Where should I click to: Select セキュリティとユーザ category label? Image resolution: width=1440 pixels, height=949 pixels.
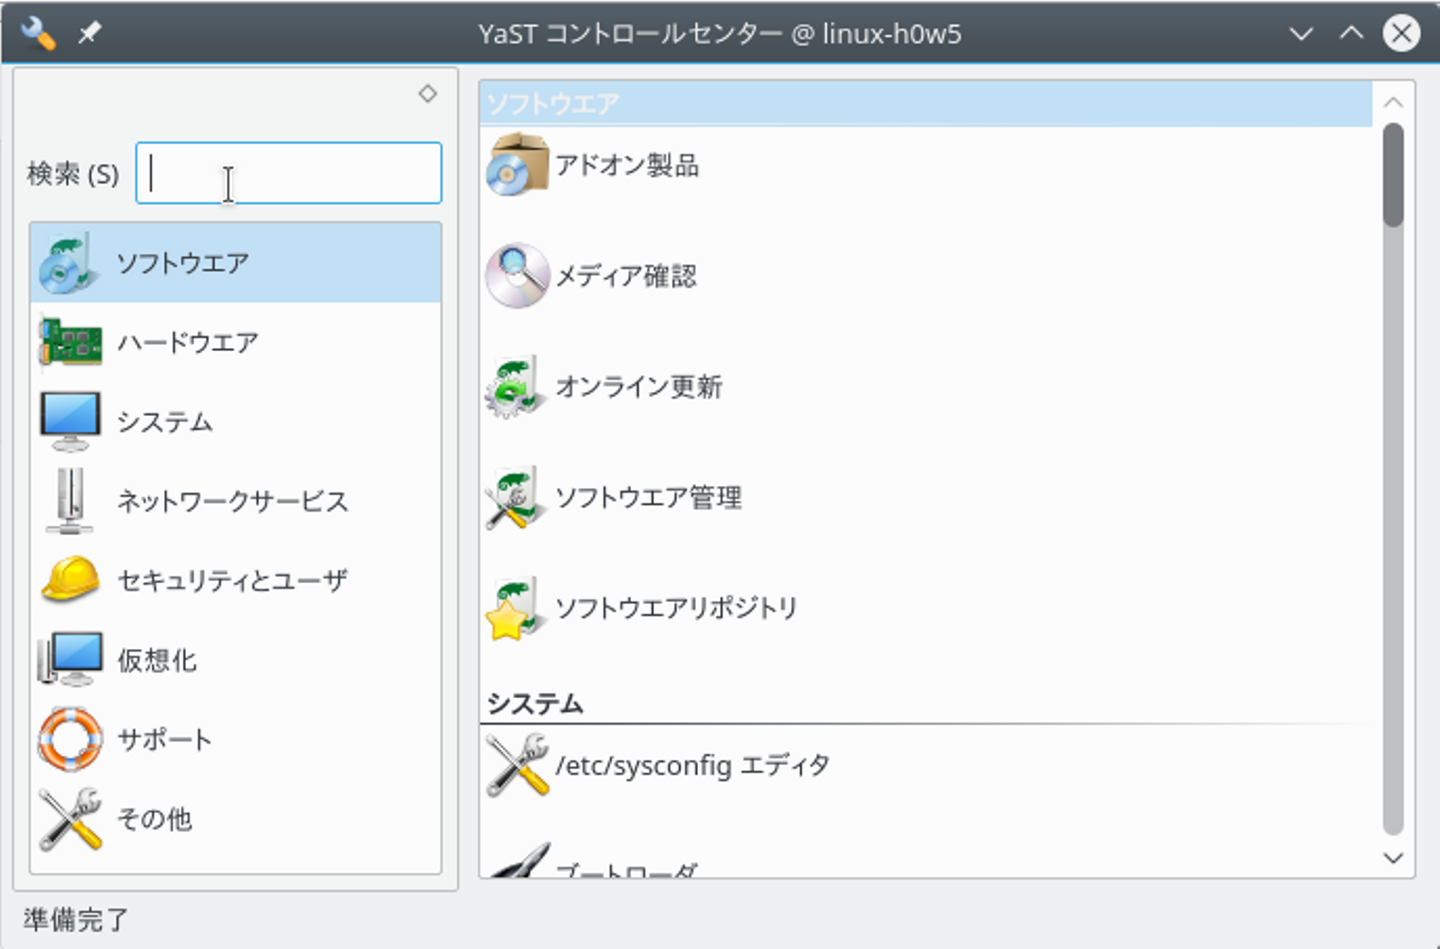point(232,580)
